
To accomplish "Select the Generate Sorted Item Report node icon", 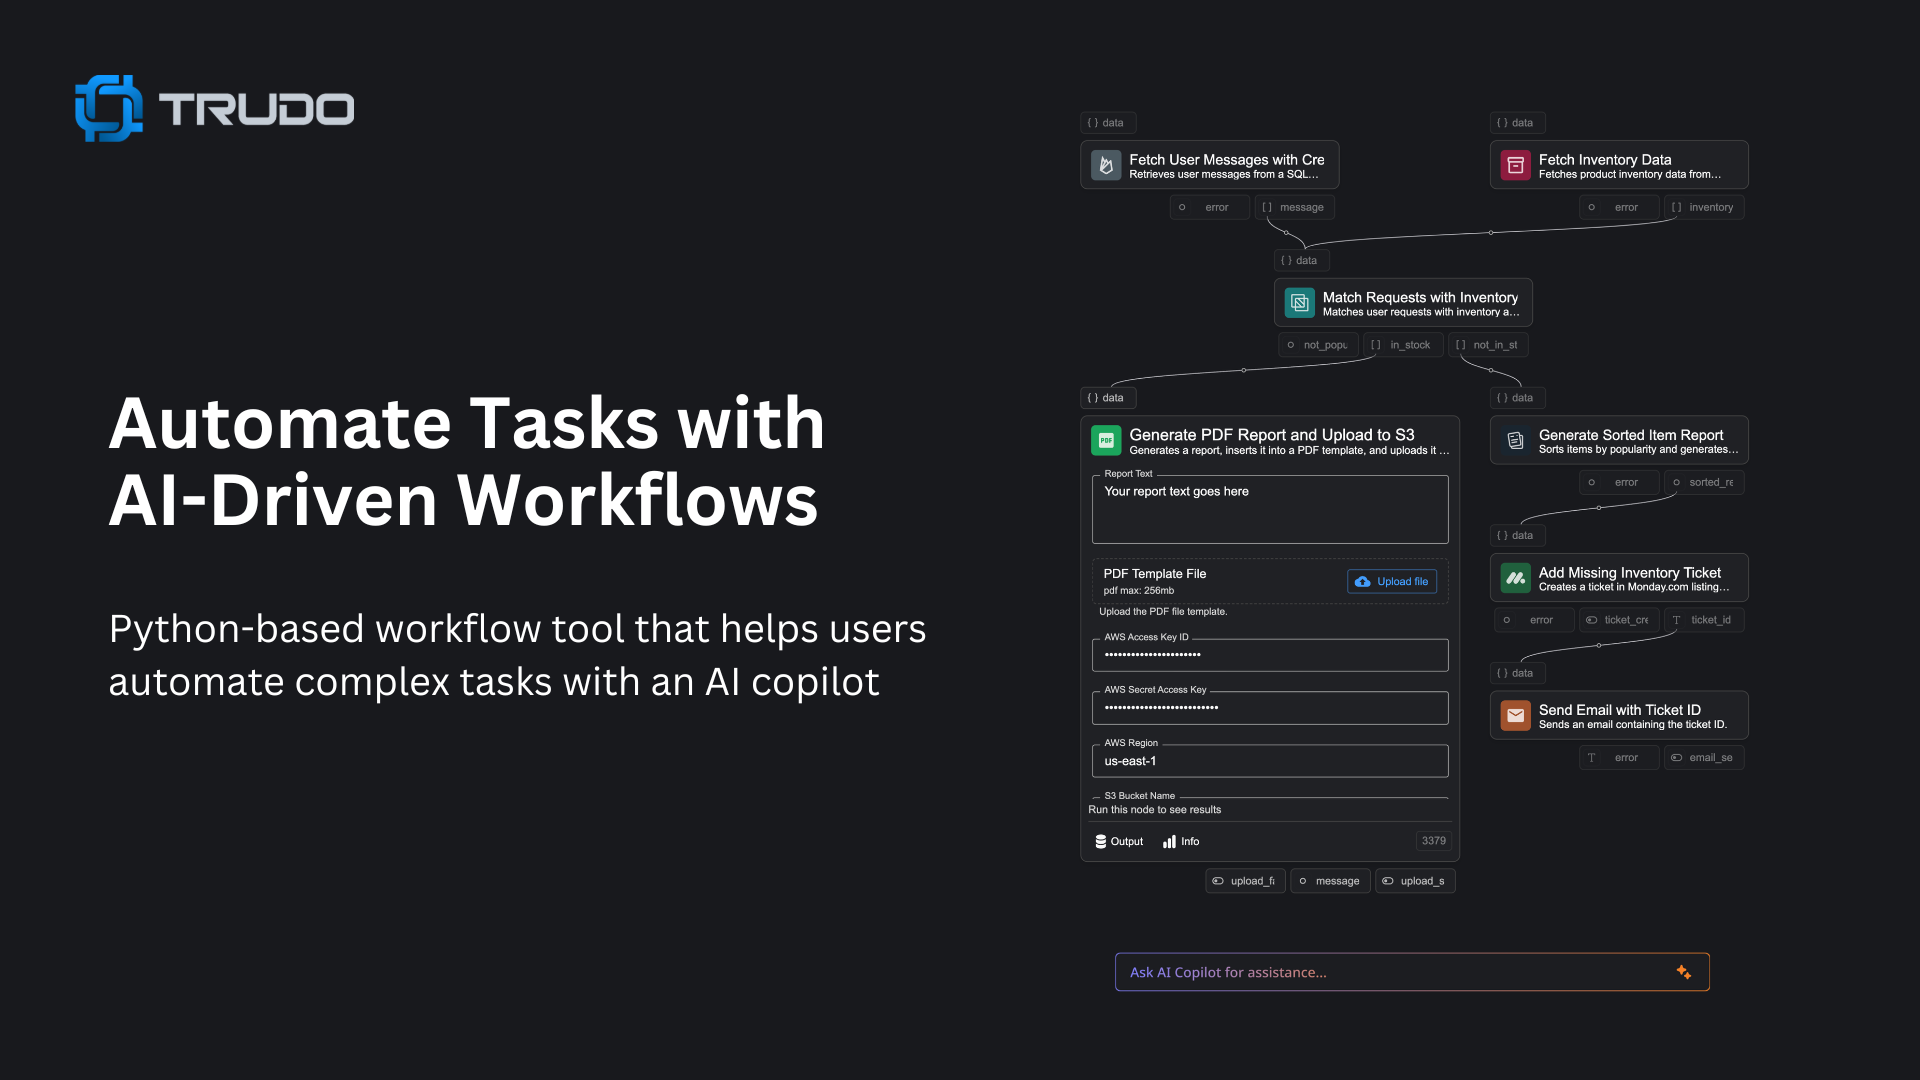I will pos(1513,440).
